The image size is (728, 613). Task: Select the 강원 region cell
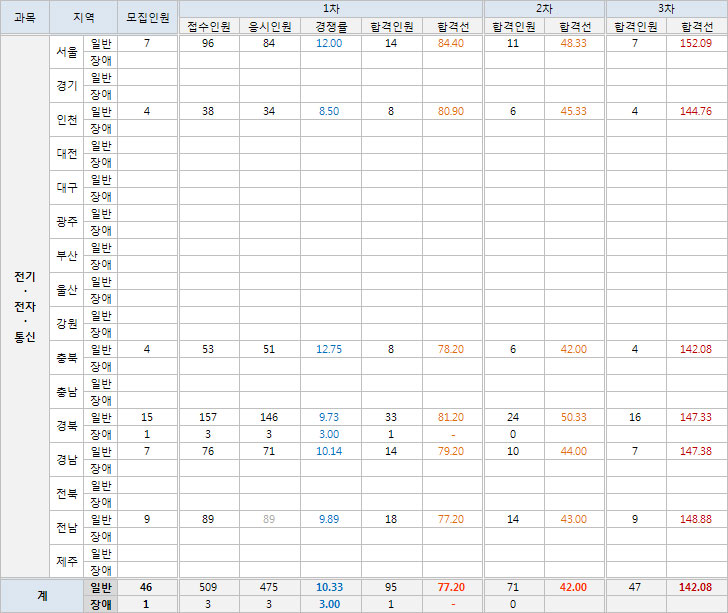(67, 323)
